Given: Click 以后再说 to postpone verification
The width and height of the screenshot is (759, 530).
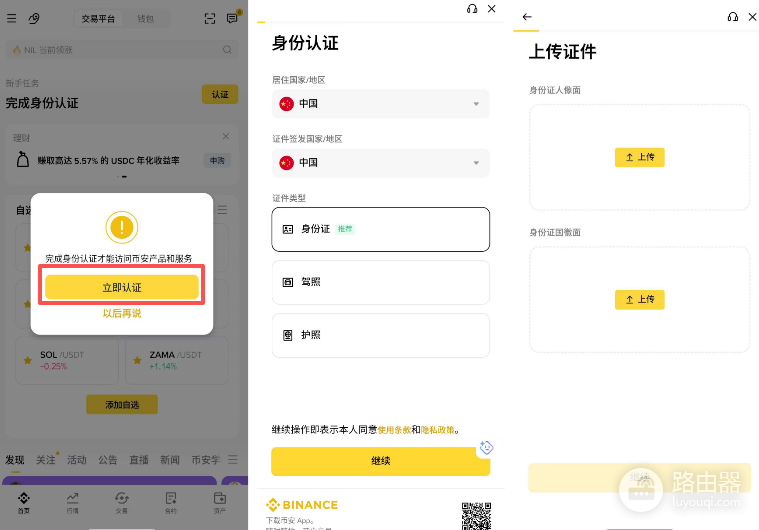Looking at the screenshot, I should pos(122,313).
